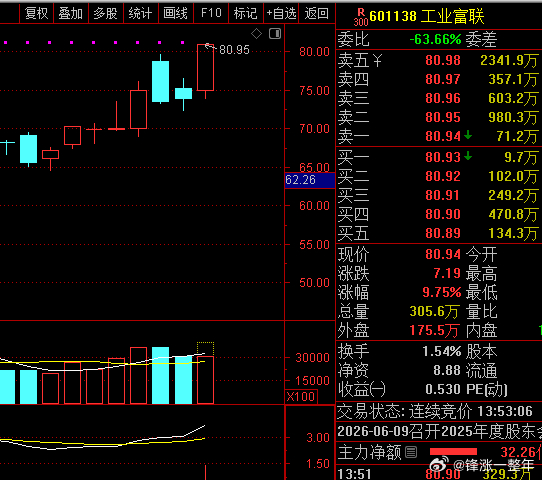The image size is (542, 480).
Task: Click the 买四 price 80.90
Action: tap(443, 215)
